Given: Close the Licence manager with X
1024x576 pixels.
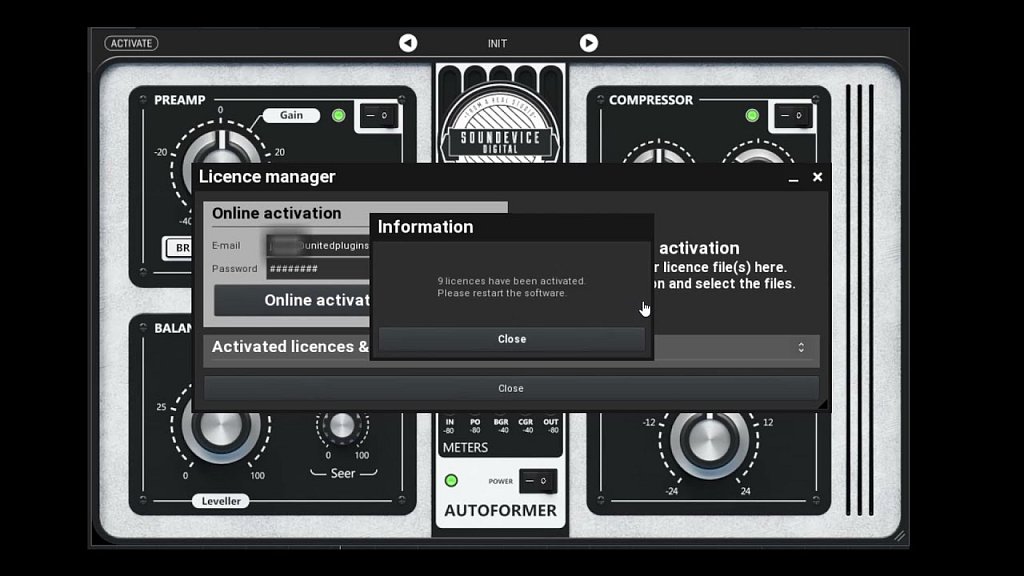Looking at the screenshot, I should click(817, 177).
